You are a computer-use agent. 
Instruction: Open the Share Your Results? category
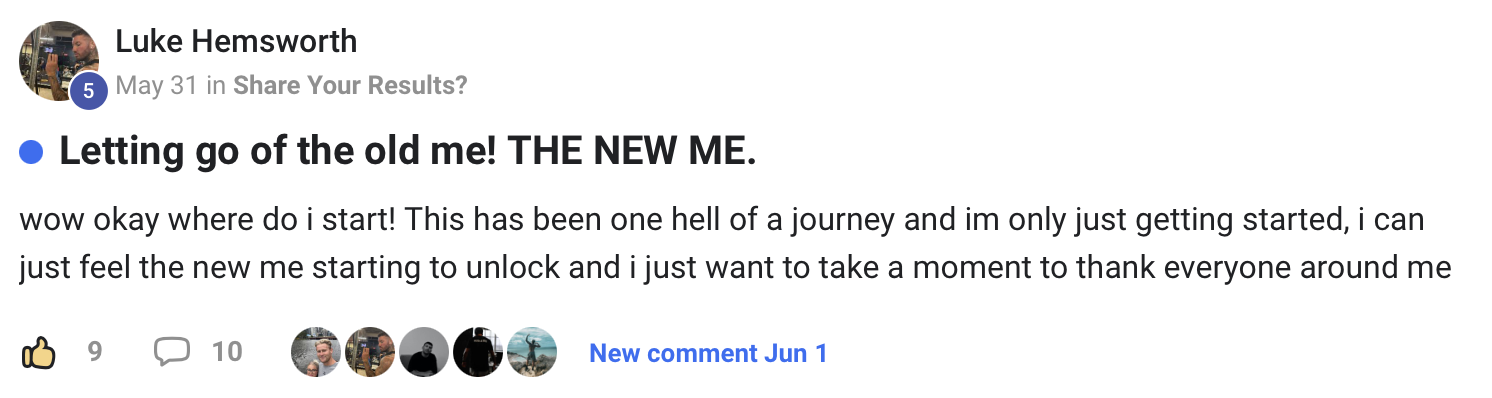(350, 86)
